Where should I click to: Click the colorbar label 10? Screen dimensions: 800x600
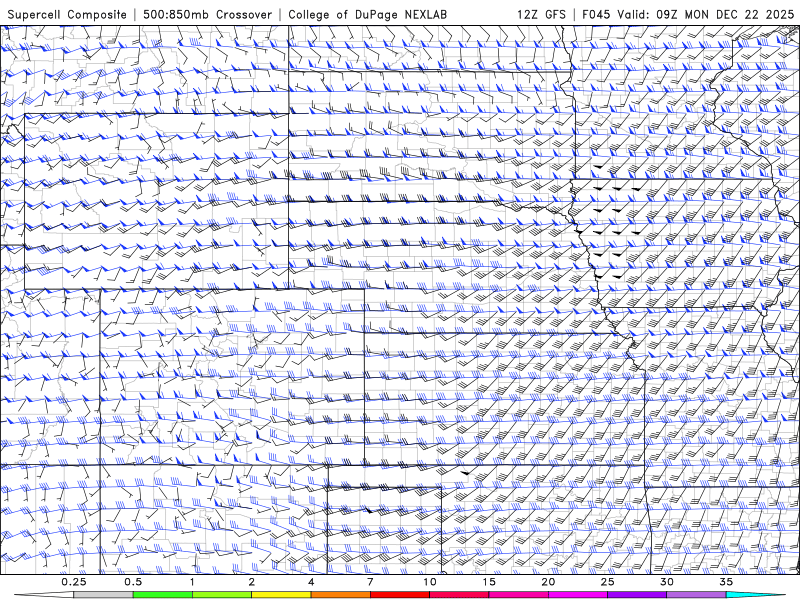430,582
